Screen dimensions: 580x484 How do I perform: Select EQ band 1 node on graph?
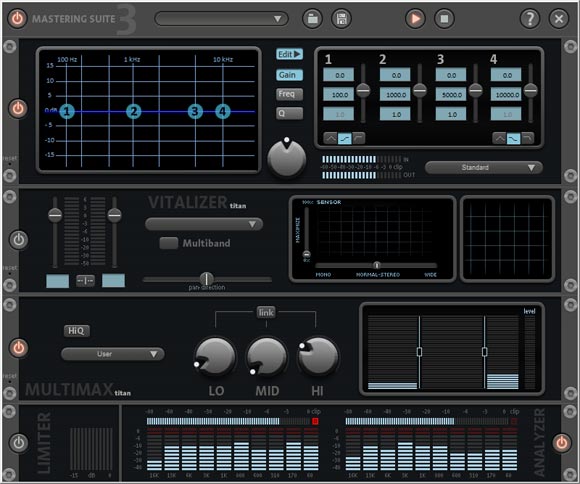click(x=67, y=111)
